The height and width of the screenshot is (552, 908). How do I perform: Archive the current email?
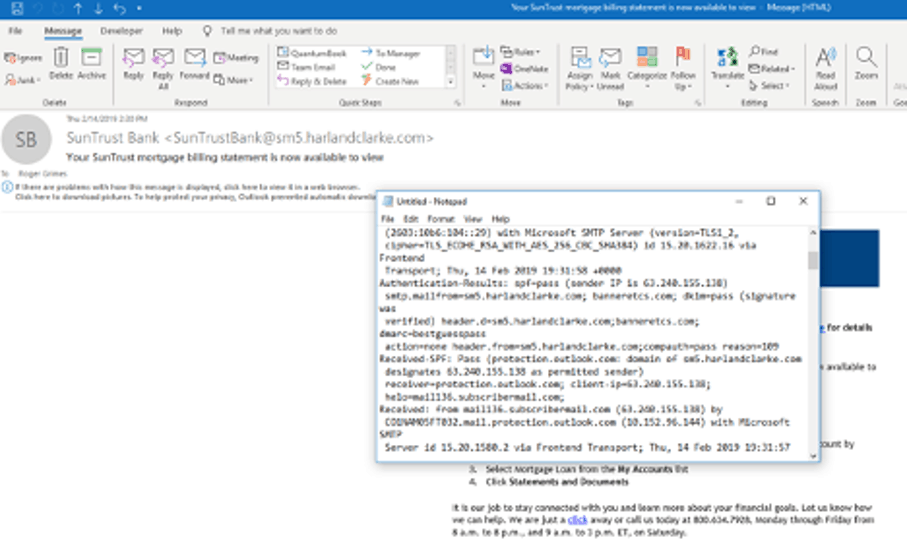coord(91,64)
